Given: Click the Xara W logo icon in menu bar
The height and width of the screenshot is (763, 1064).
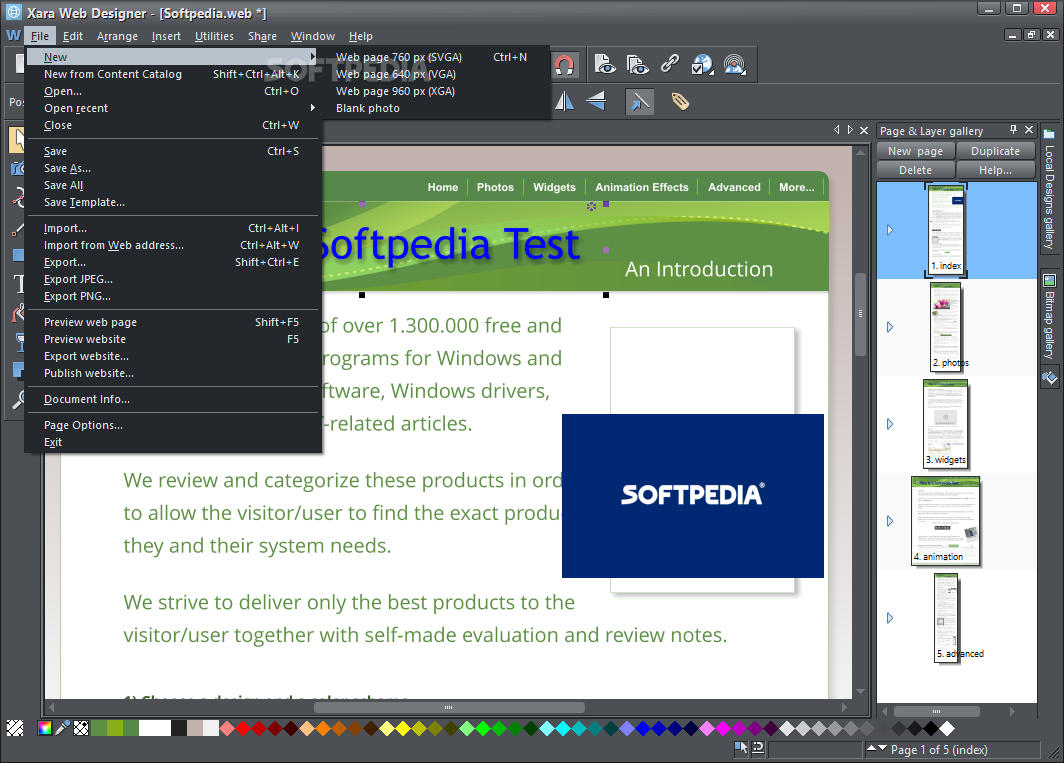Looking at the screenshot, I should pos(14,35).
